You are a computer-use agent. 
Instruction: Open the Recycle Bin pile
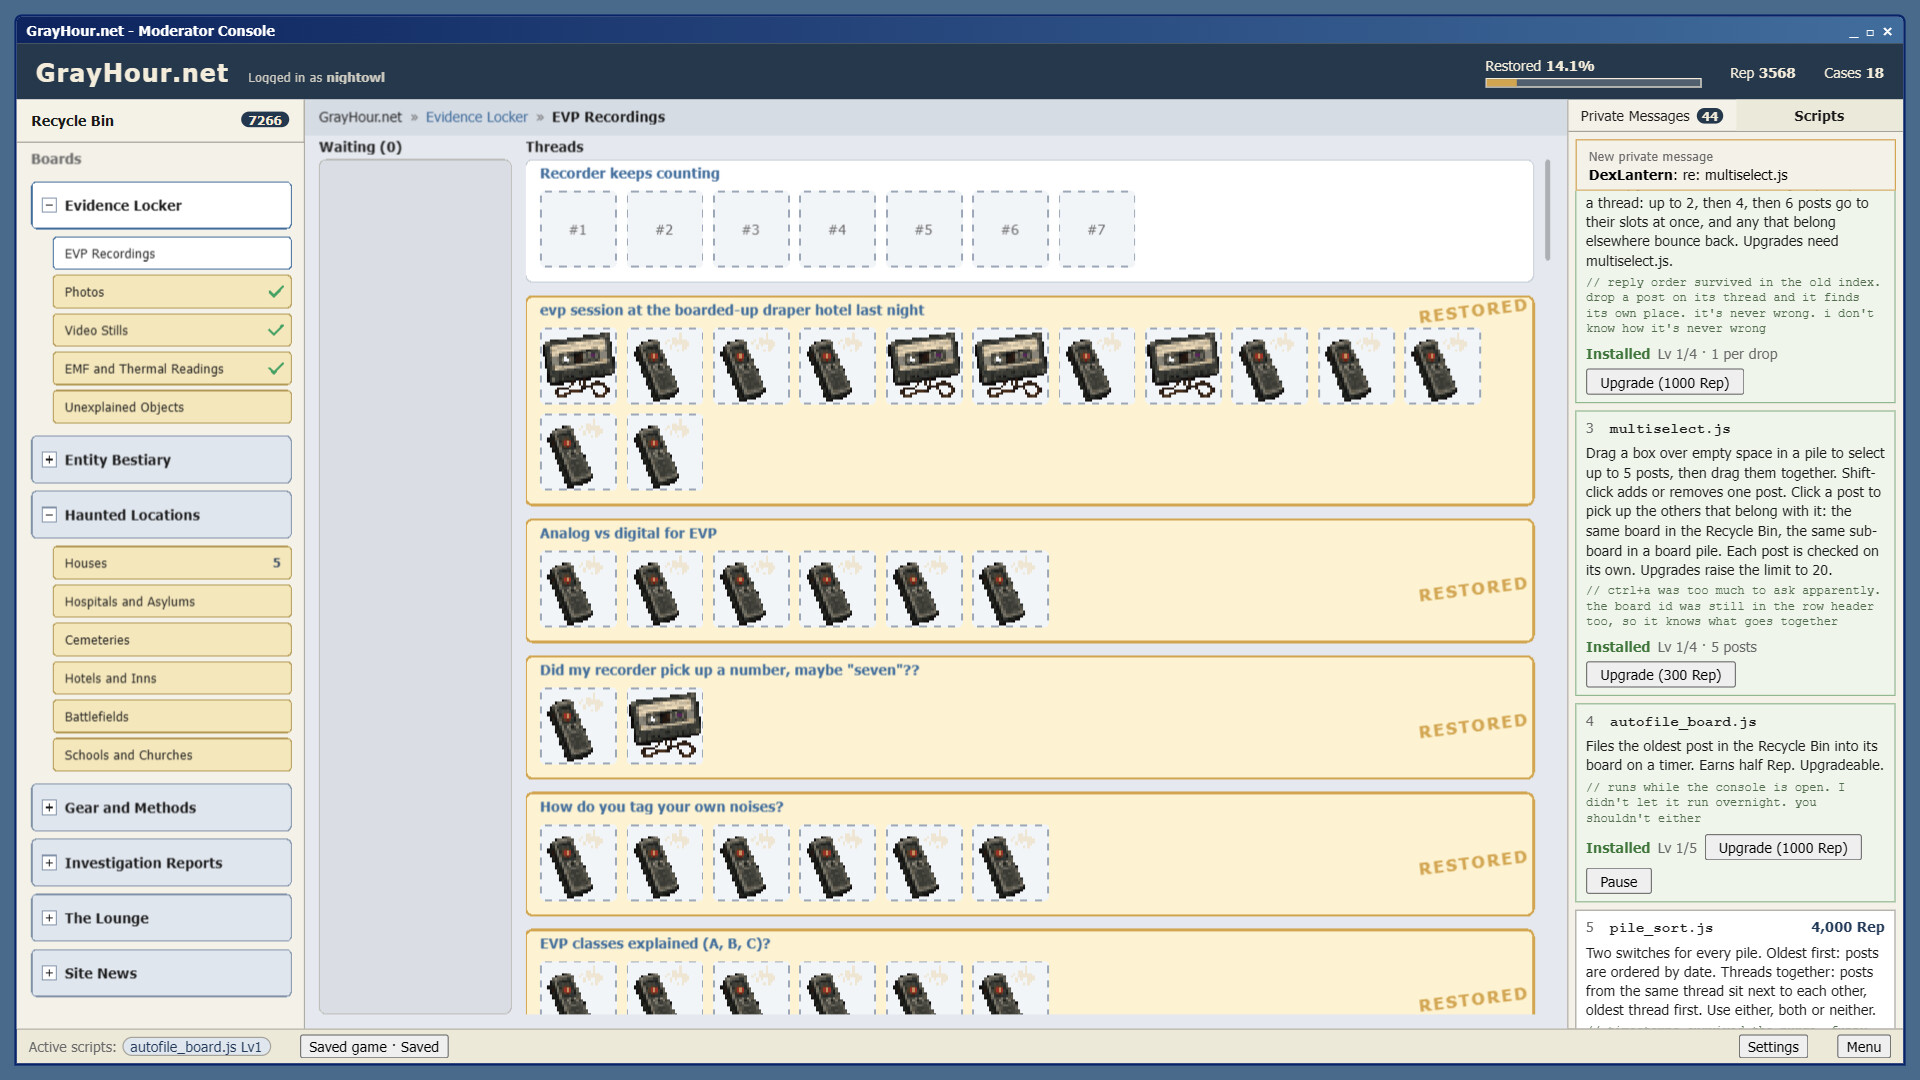(x=160, y=121)
